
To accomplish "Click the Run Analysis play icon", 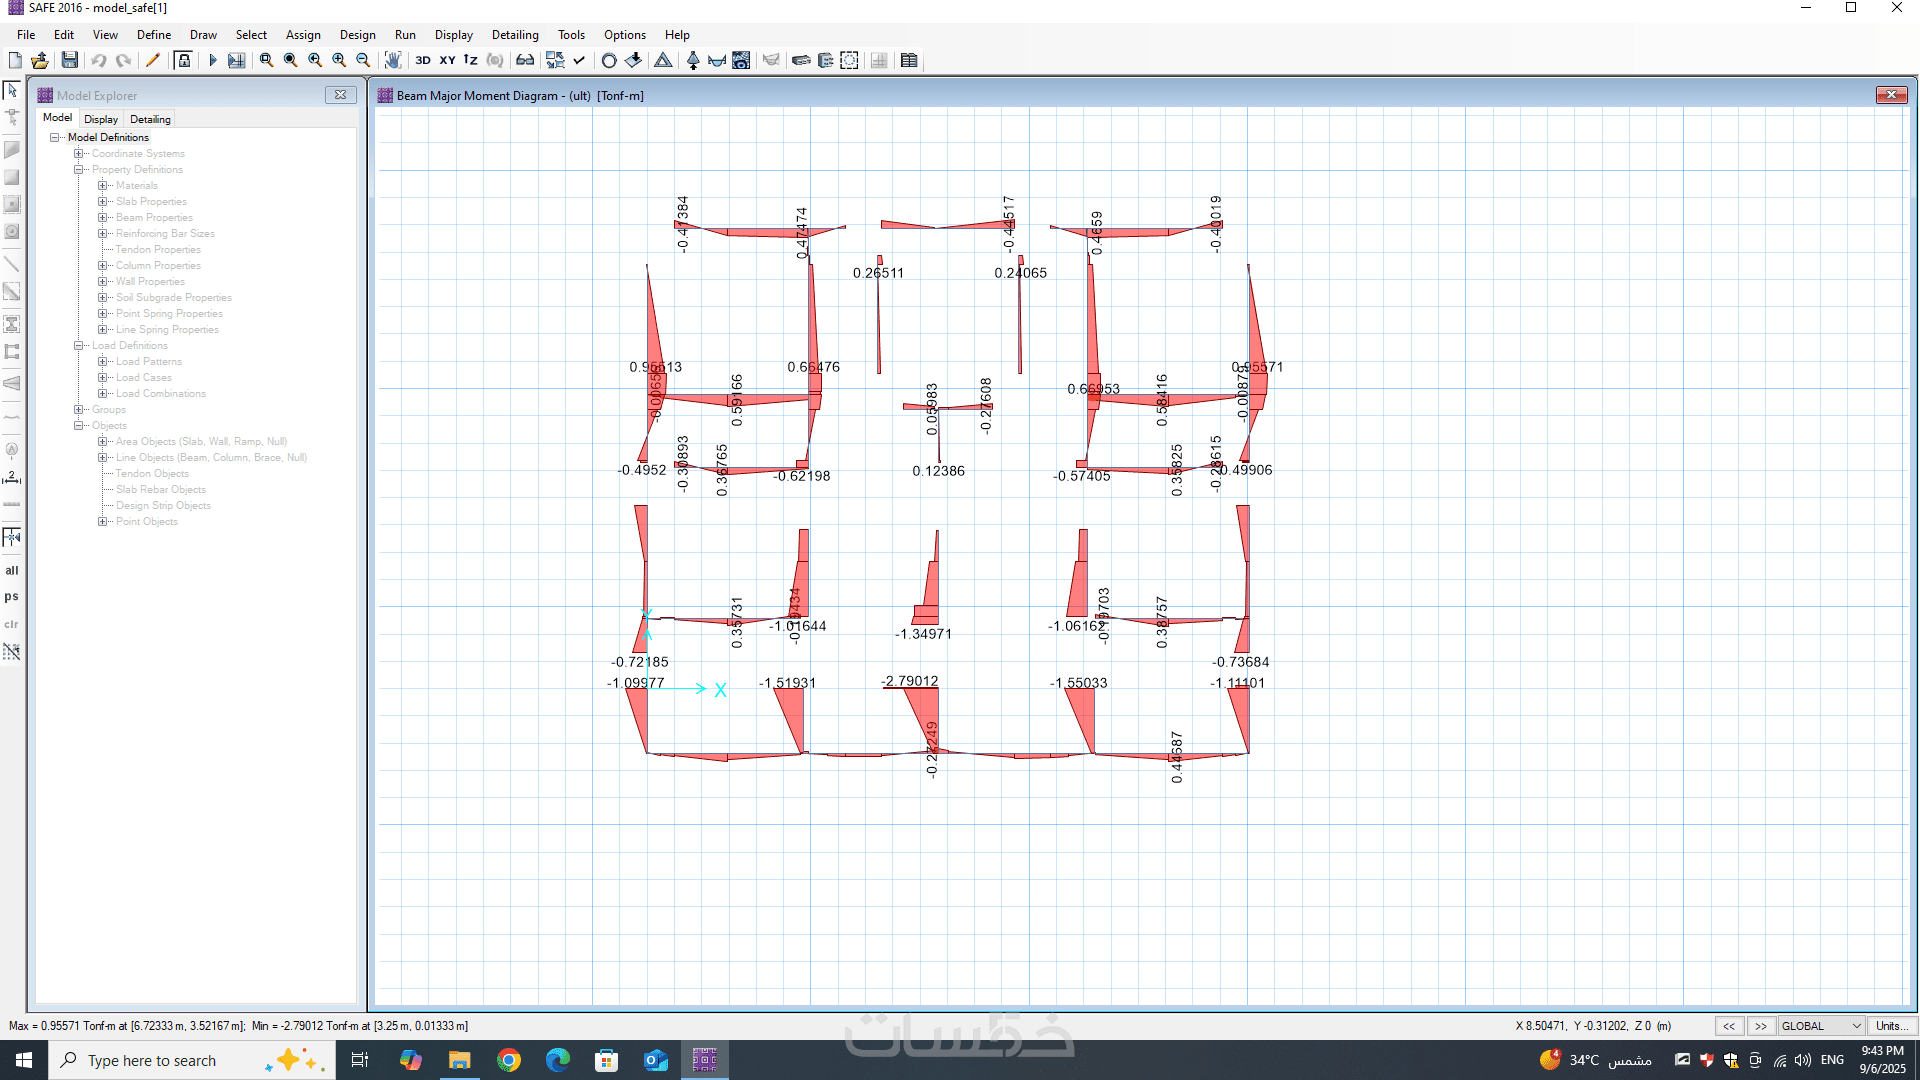I will 212,60.
